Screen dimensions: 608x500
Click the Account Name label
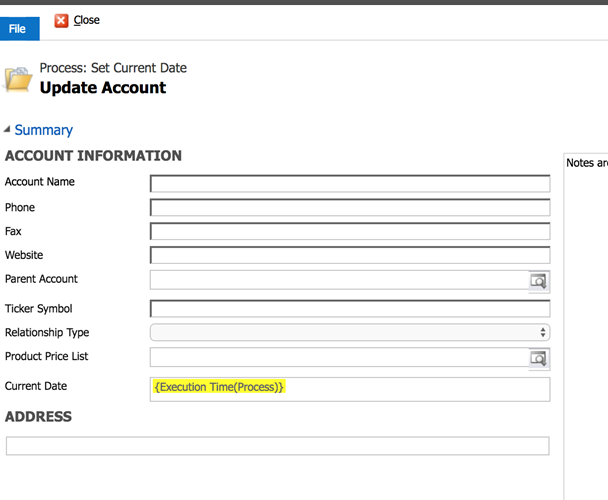(40, 182)
